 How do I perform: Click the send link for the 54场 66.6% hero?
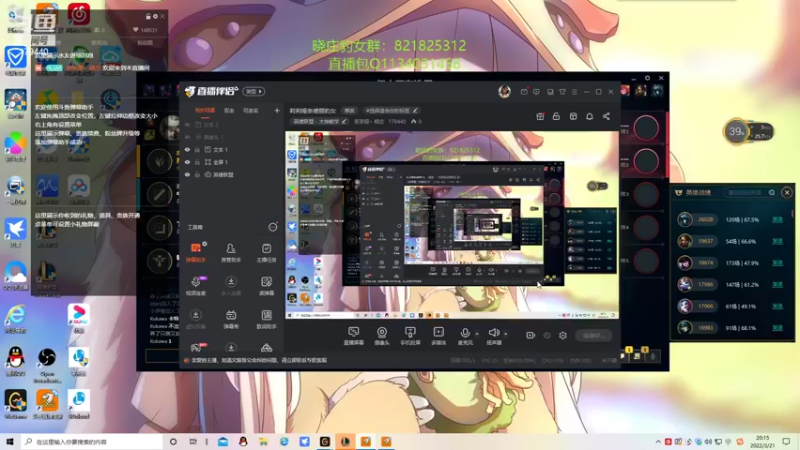tap(778, 241)
